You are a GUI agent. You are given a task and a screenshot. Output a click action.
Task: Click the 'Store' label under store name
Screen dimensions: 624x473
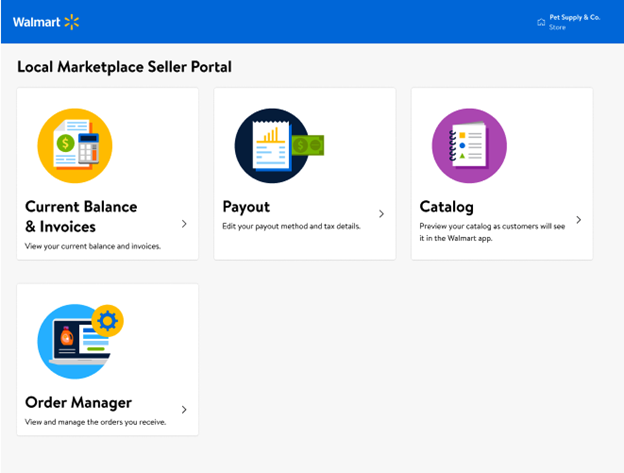click(x=557, y=27)
